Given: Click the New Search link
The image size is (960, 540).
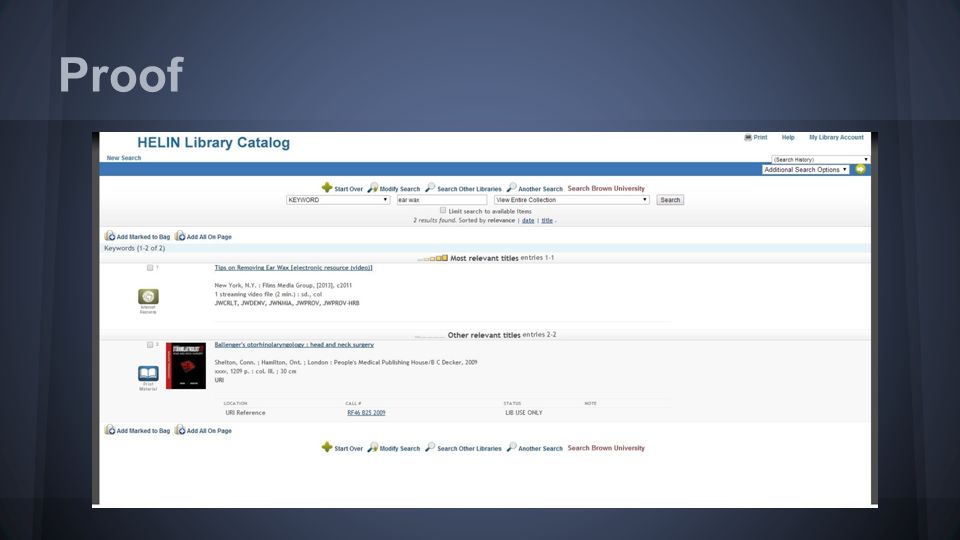Looking at the screenshot, I should (x=124, y=158).
